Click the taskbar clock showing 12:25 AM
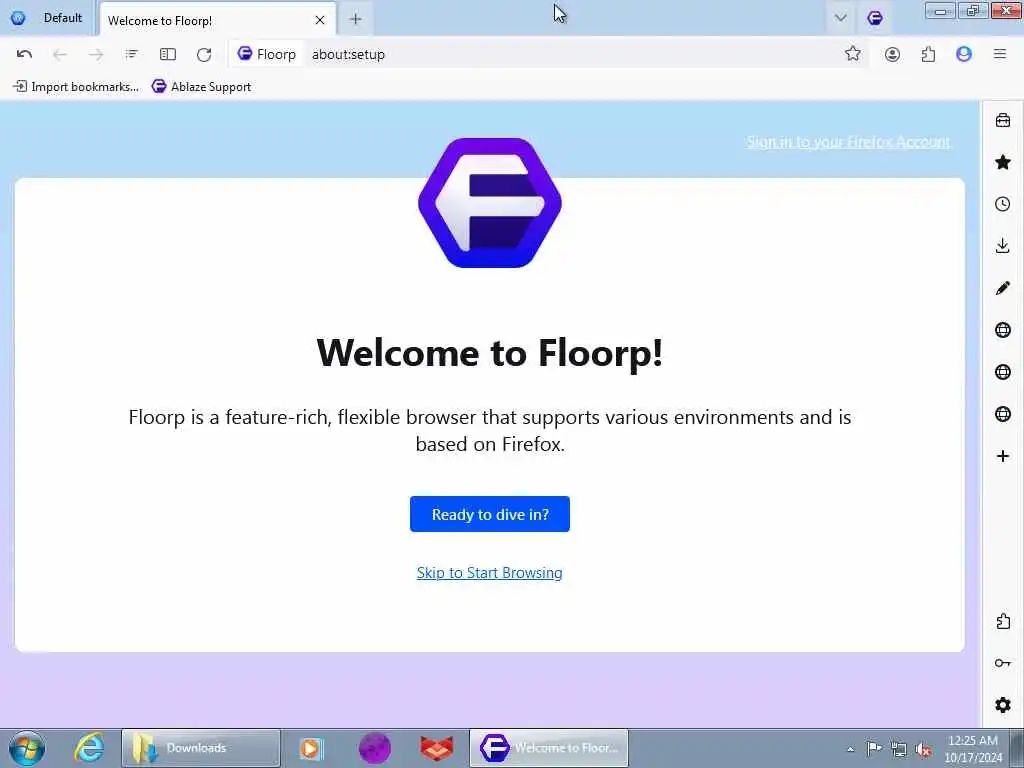Image resolution: width=1024 pixels, height=768 pixels. tap(972, 748)
